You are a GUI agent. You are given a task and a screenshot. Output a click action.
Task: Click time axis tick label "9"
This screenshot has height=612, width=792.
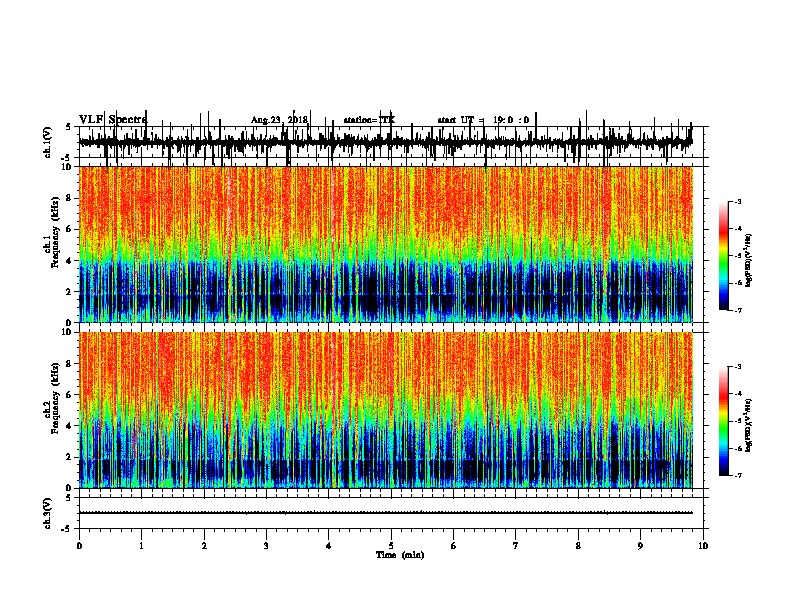pyautogui.click(x=640, y=546)
